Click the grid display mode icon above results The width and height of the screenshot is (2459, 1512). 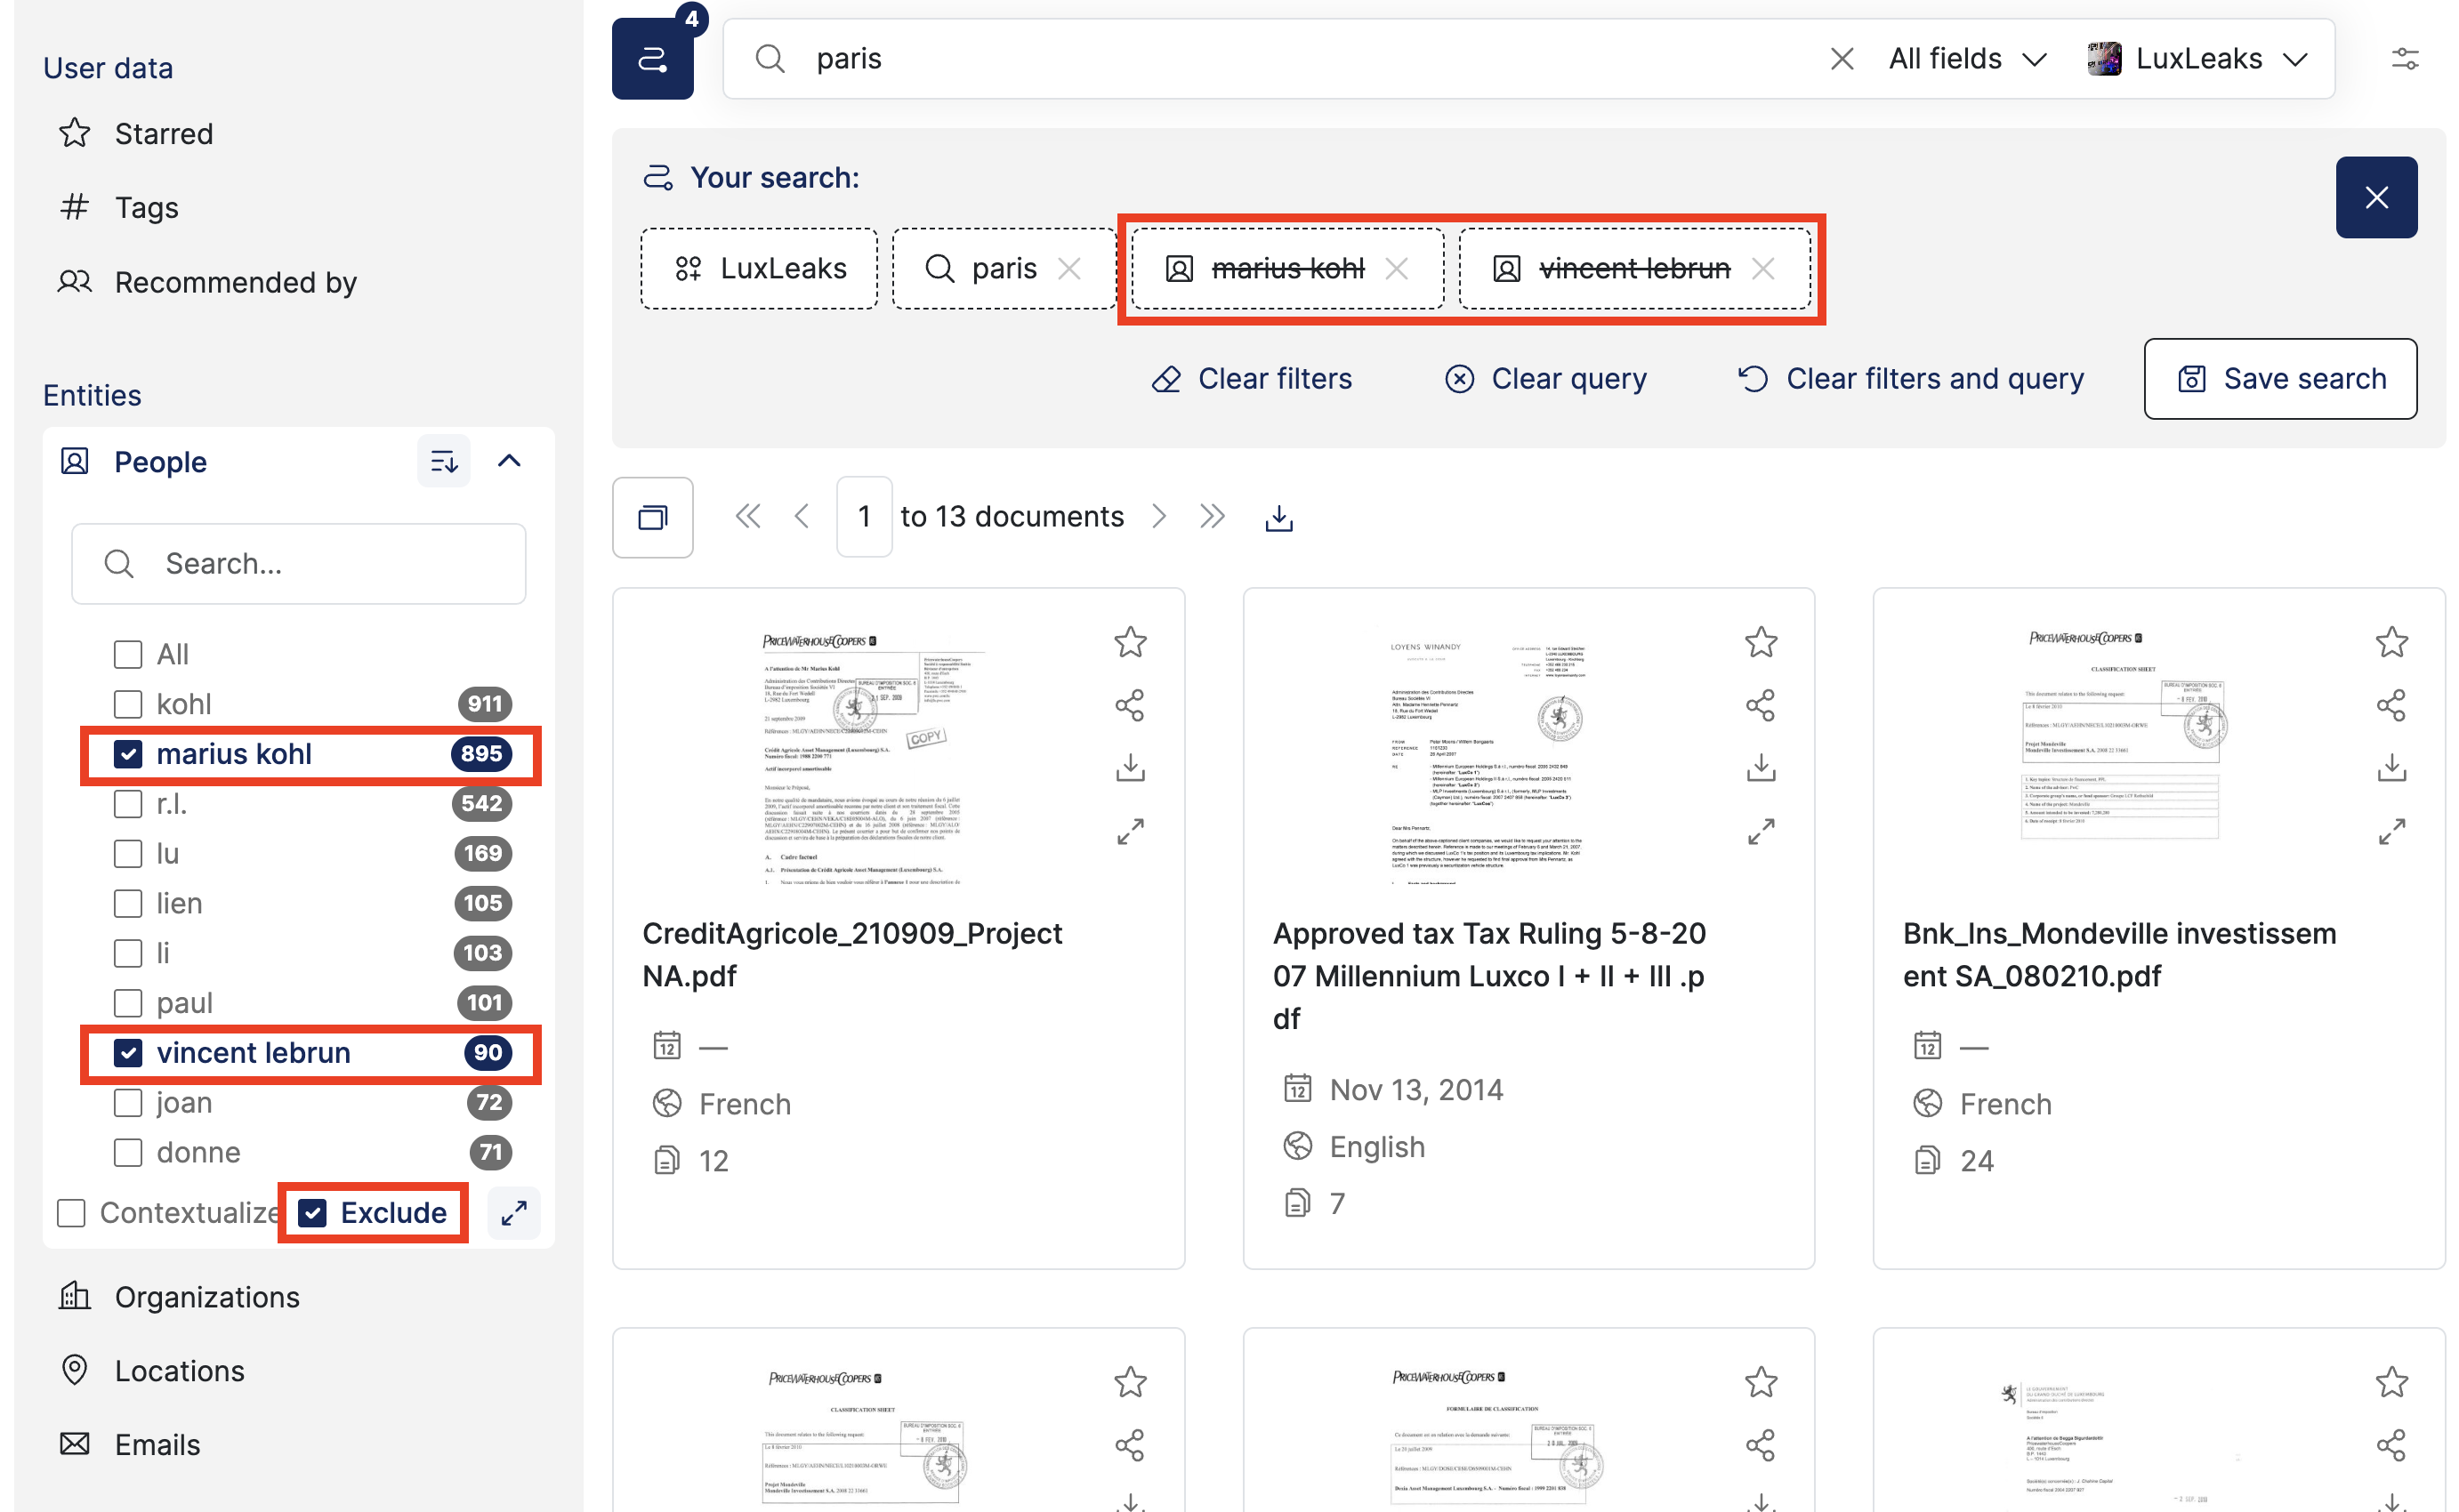click(652, 517)
